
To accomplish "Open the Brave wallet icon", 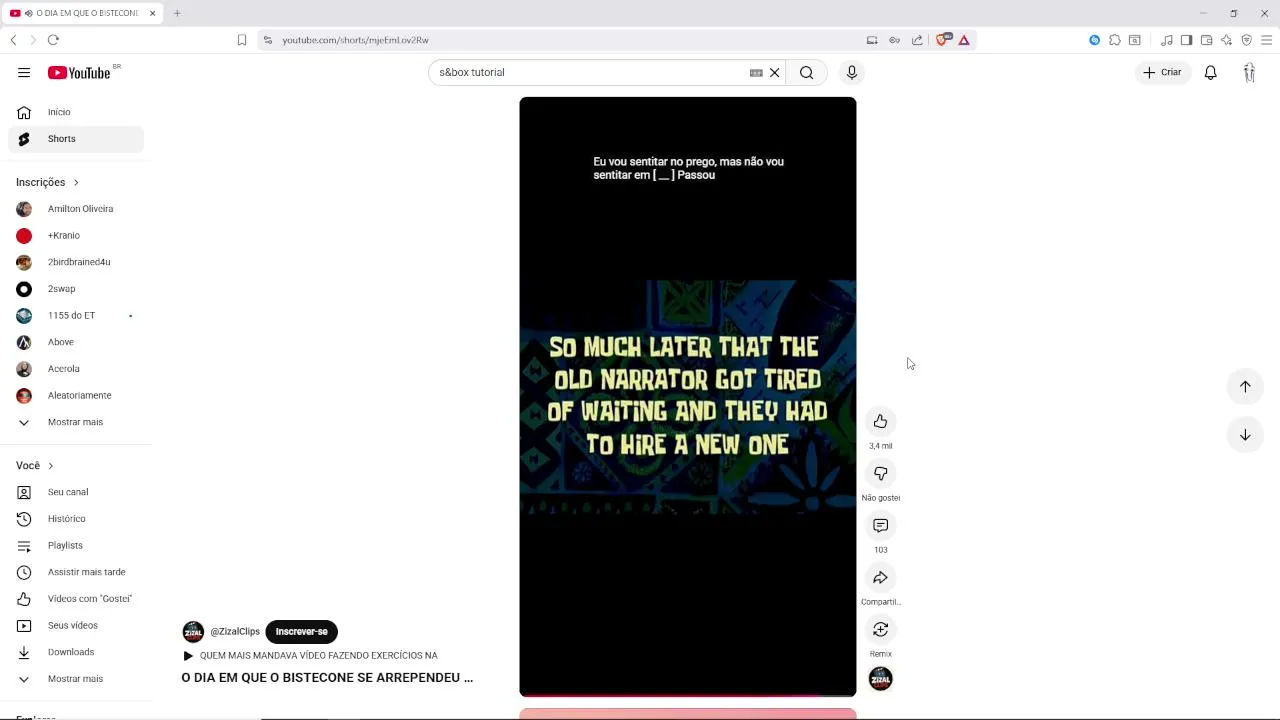I will [x=1206, y=40].
